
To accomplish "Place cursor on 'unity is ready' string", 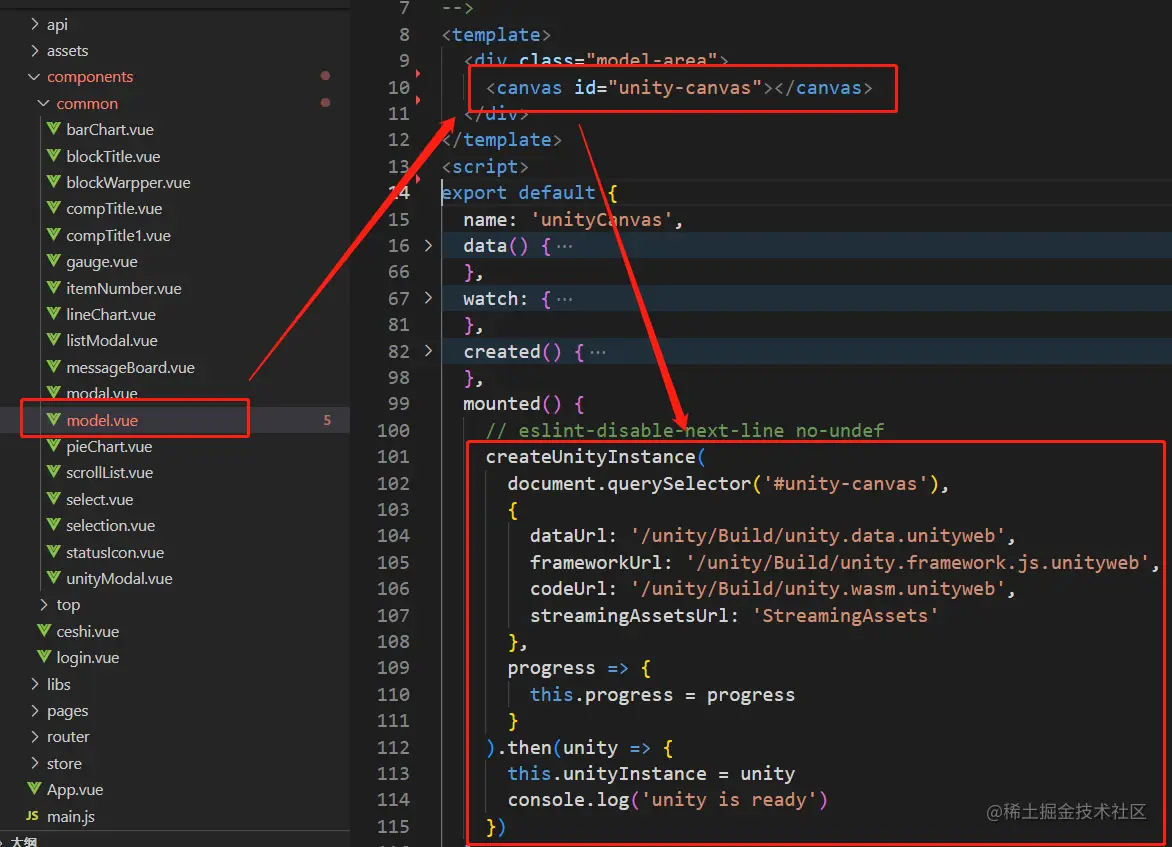I will coord(729,800).
